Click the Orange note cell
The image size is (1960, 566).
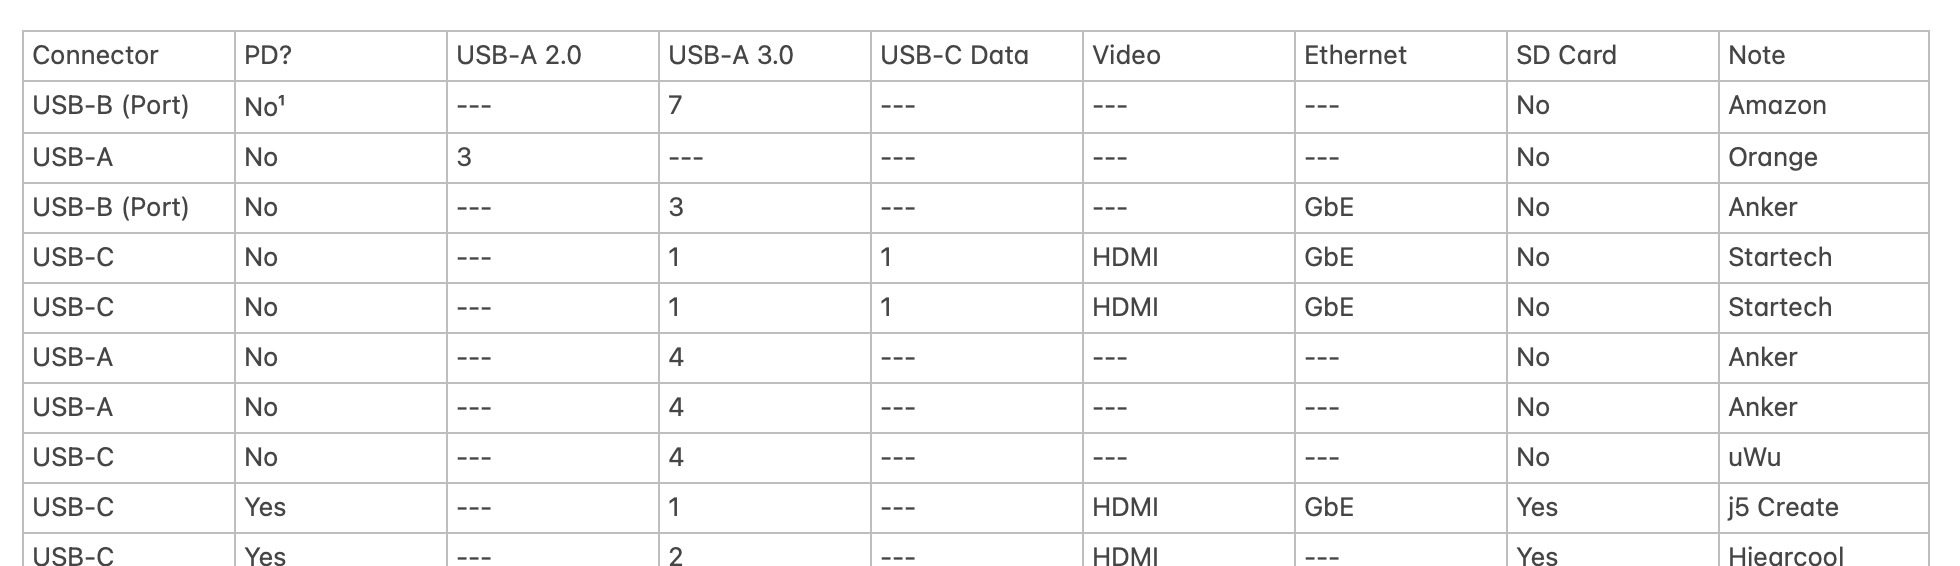point(1772,157)
